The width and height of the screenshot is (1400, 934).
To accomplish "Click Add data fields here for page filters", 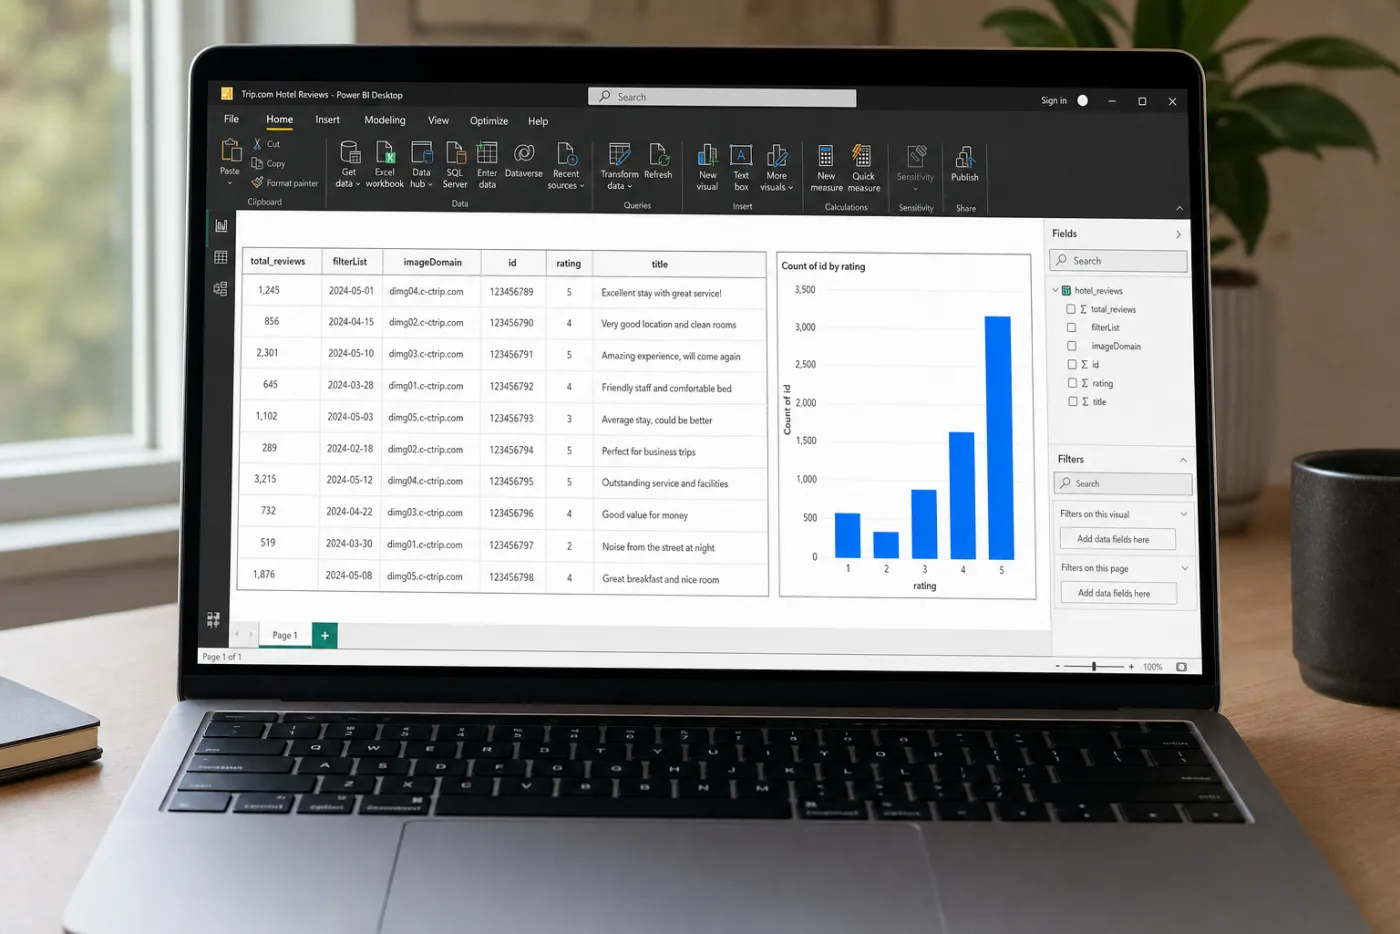I will [x=1118, y=593].
